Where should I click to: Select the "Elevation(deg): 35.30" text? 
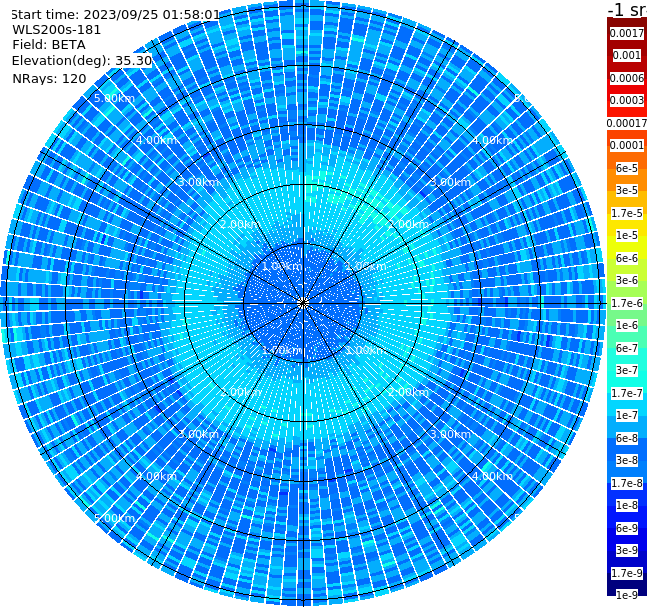pyautogui.click(x=82, y=61)
